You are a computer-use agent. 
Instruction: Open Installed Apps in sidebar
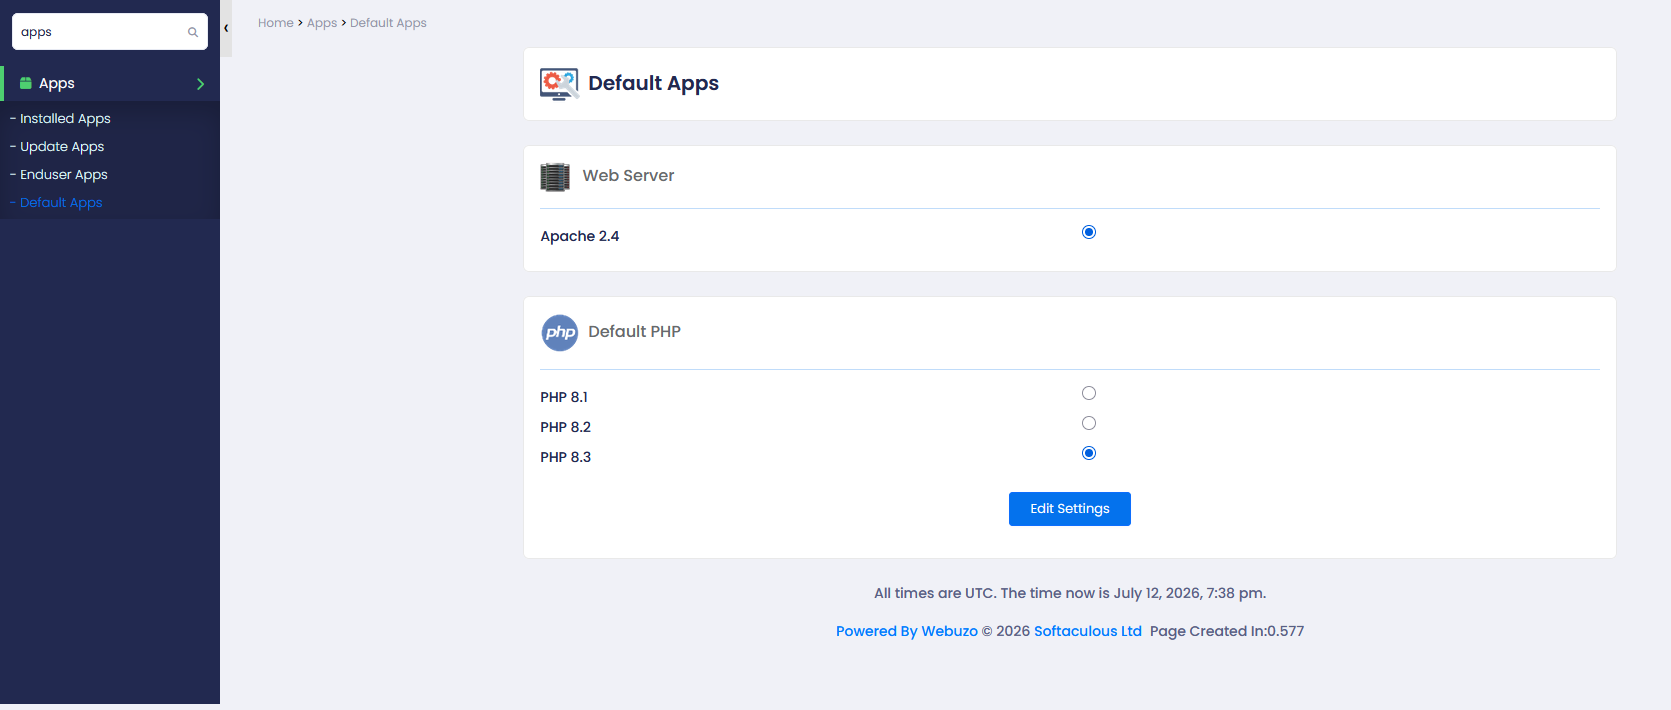pos(65,118)
